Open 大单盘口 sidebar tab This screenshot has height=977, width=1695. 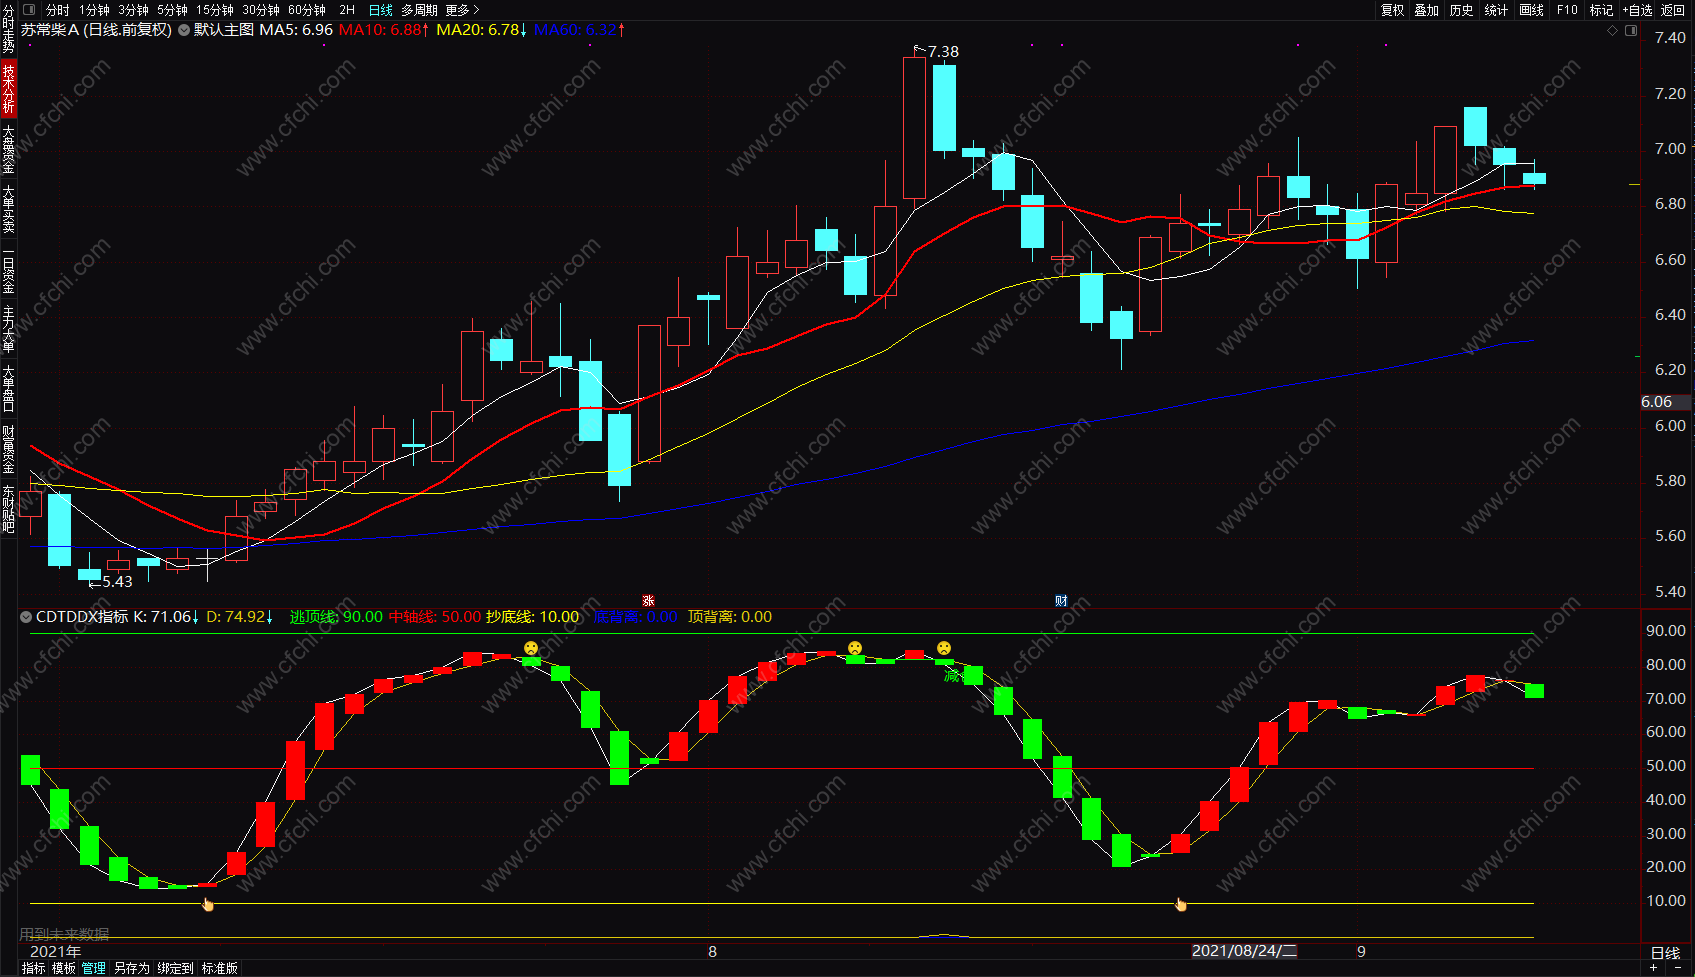point(8,390)
